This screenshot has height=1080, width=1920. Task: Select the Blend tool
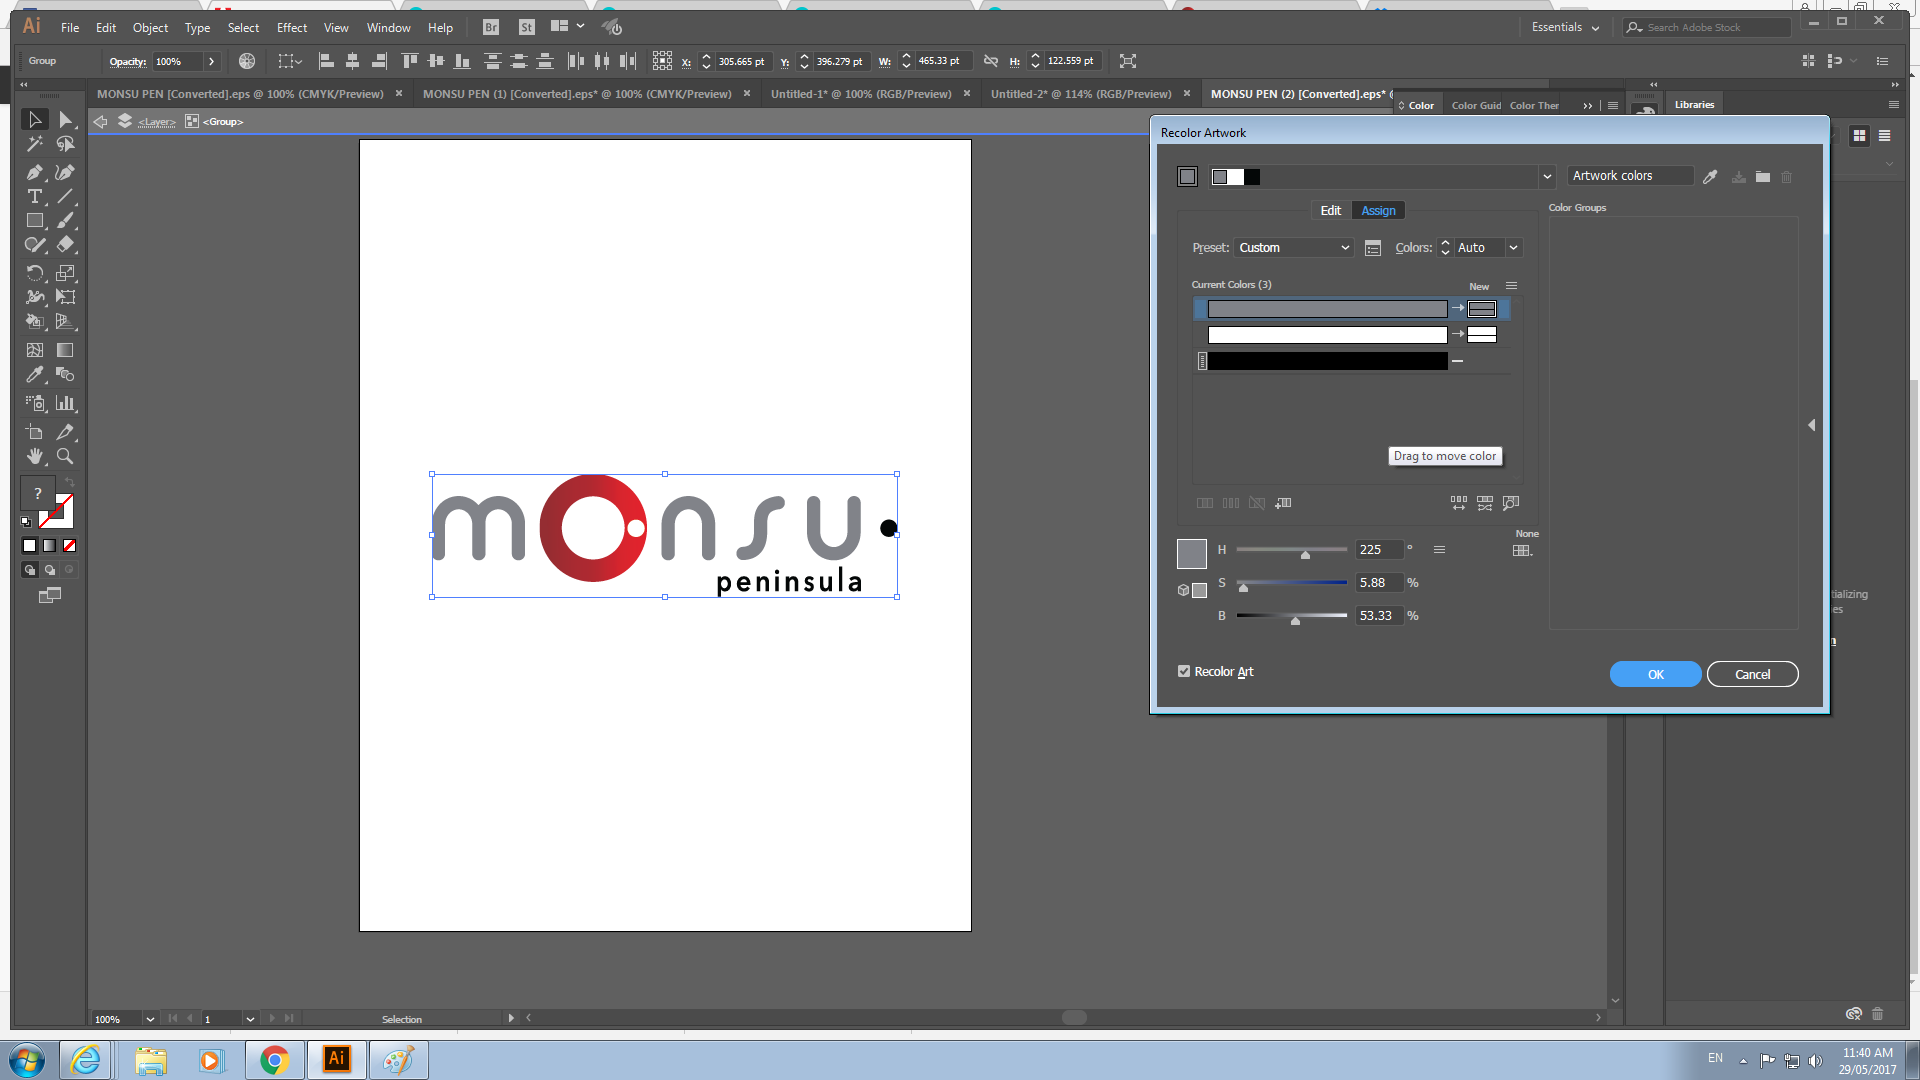(x=66, y=375)
